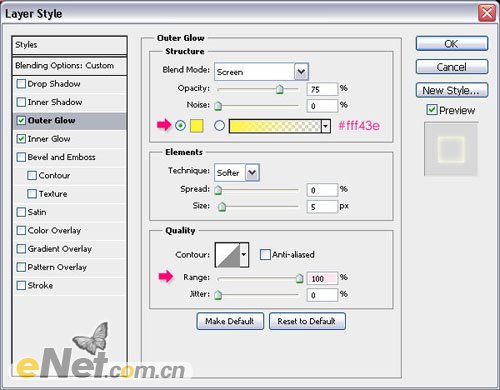The height and width of the screenshot is (390, 500).
Task: Click Reset to Default button
Action: pos(307,321)
